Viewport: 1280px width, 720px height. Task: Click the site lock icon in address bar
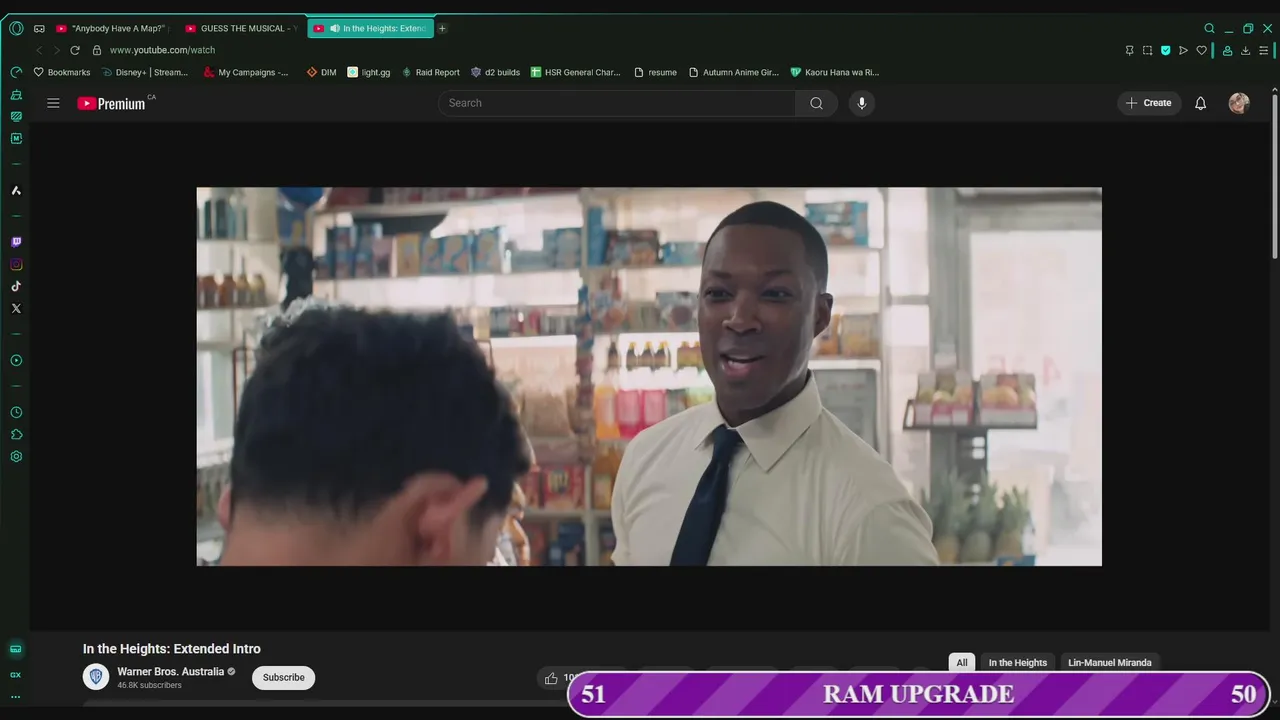(x=97, y=50)
